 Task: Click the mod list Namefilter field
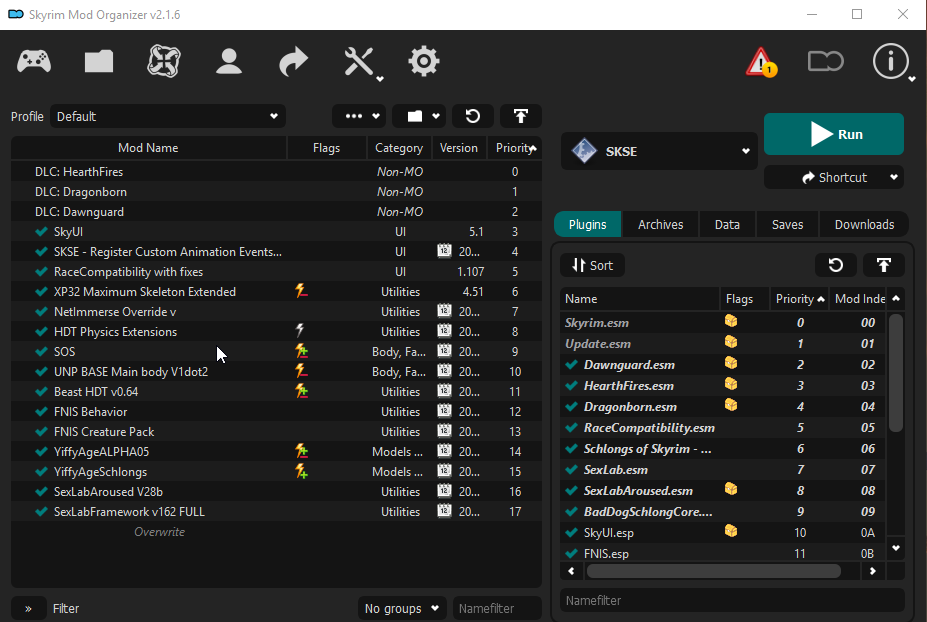[497, 608]
